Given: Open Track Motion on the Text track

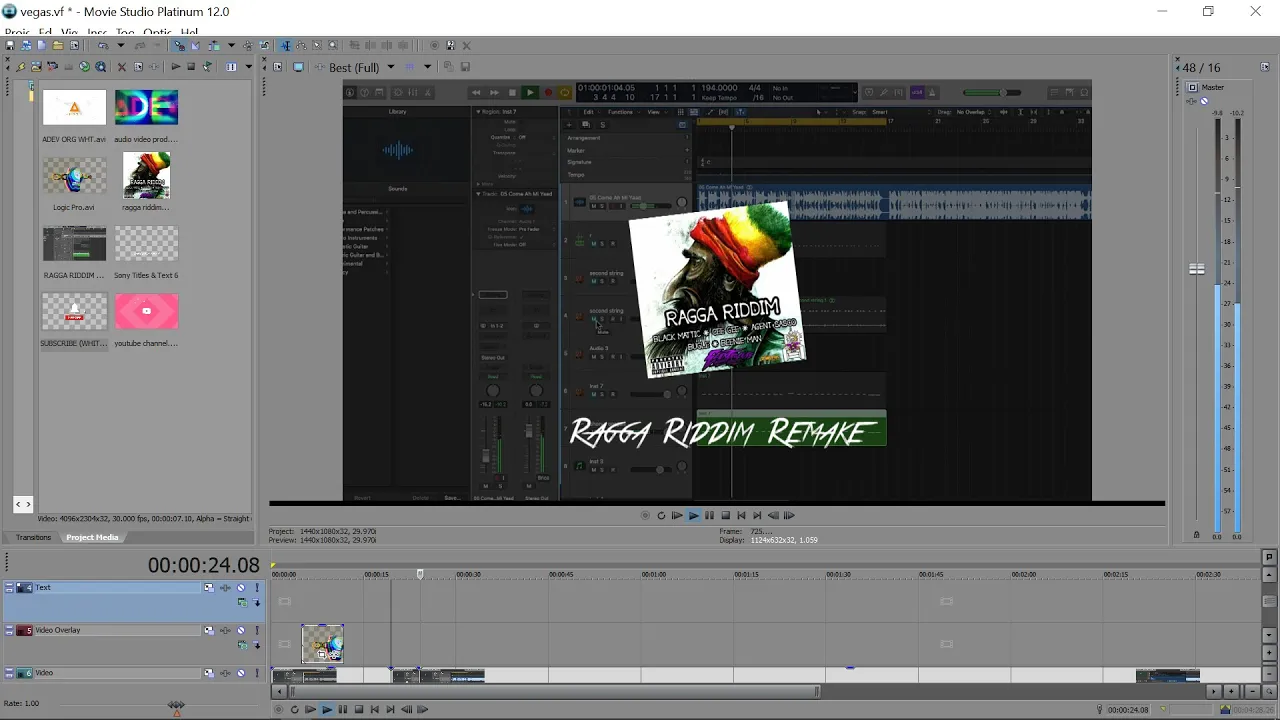Looking at the screenshot, I should 209,588.
